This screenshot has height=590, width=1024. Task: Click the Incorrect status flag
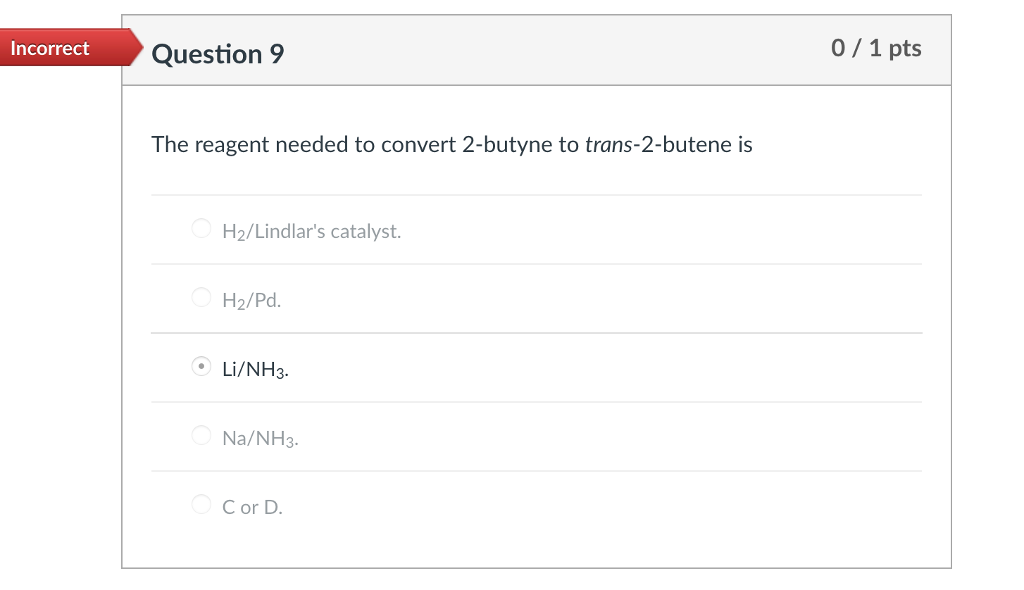[x=51, y=47]
